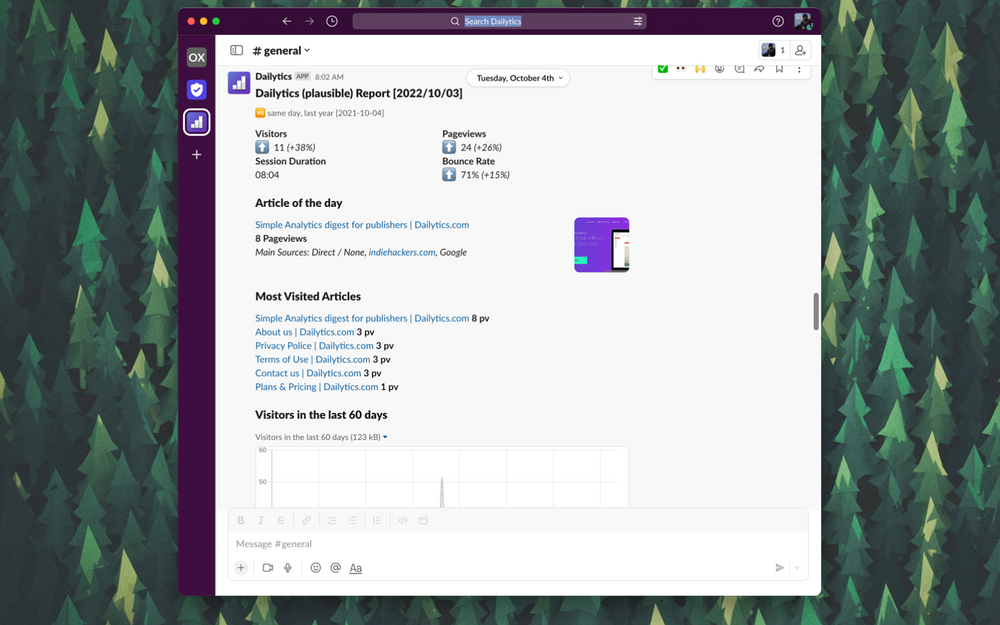Image resolution: width=1000 pixels, height=625 pixels.
Task: React with eyes emoji
Action: click(681, 68)
